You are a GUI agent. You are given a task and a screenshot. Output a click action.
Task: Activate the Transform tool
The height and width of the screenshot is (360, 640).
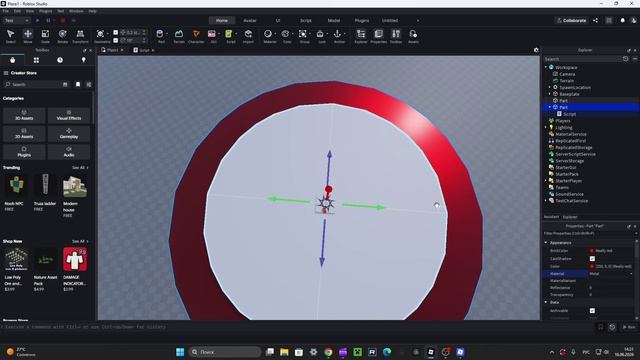(80, 36)
